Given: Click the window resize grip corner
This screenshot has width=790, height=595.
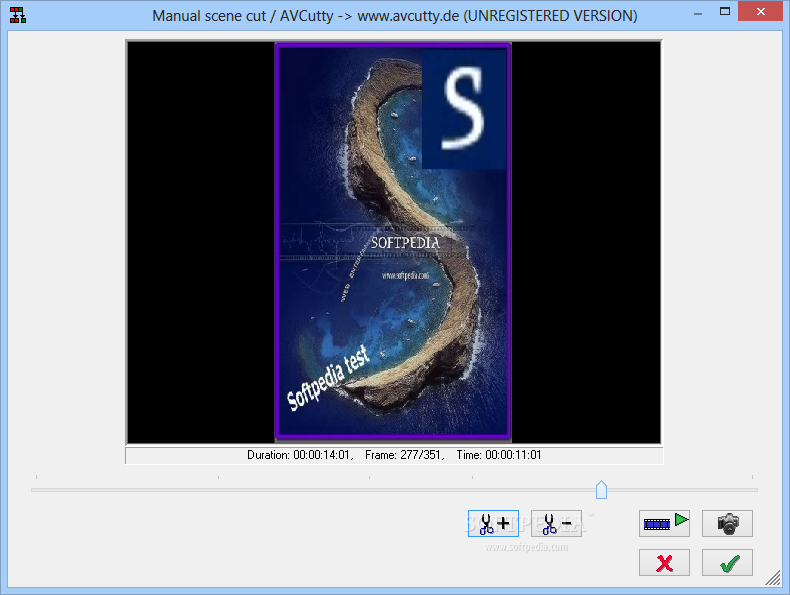Looking at the screenshot, I should [773, 578].
